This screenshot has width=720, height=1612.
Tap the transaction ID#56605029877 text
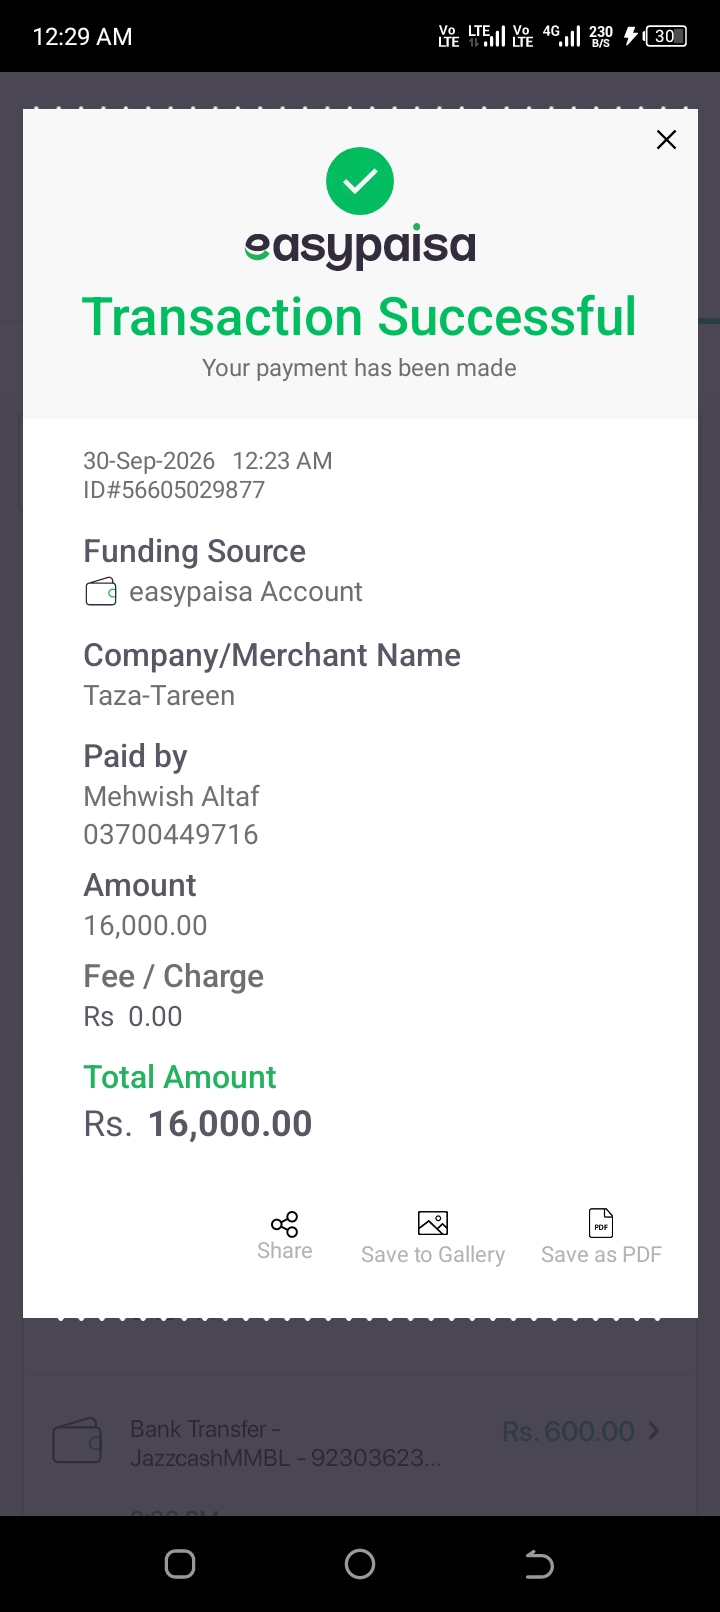tap(174, 490)
